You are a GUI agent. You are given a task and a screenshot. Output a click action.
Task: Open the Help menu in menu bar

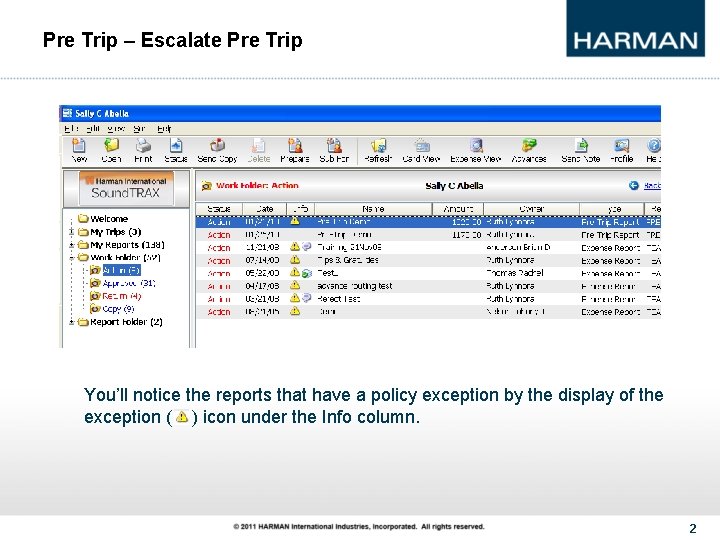click(x=164, y=129)
